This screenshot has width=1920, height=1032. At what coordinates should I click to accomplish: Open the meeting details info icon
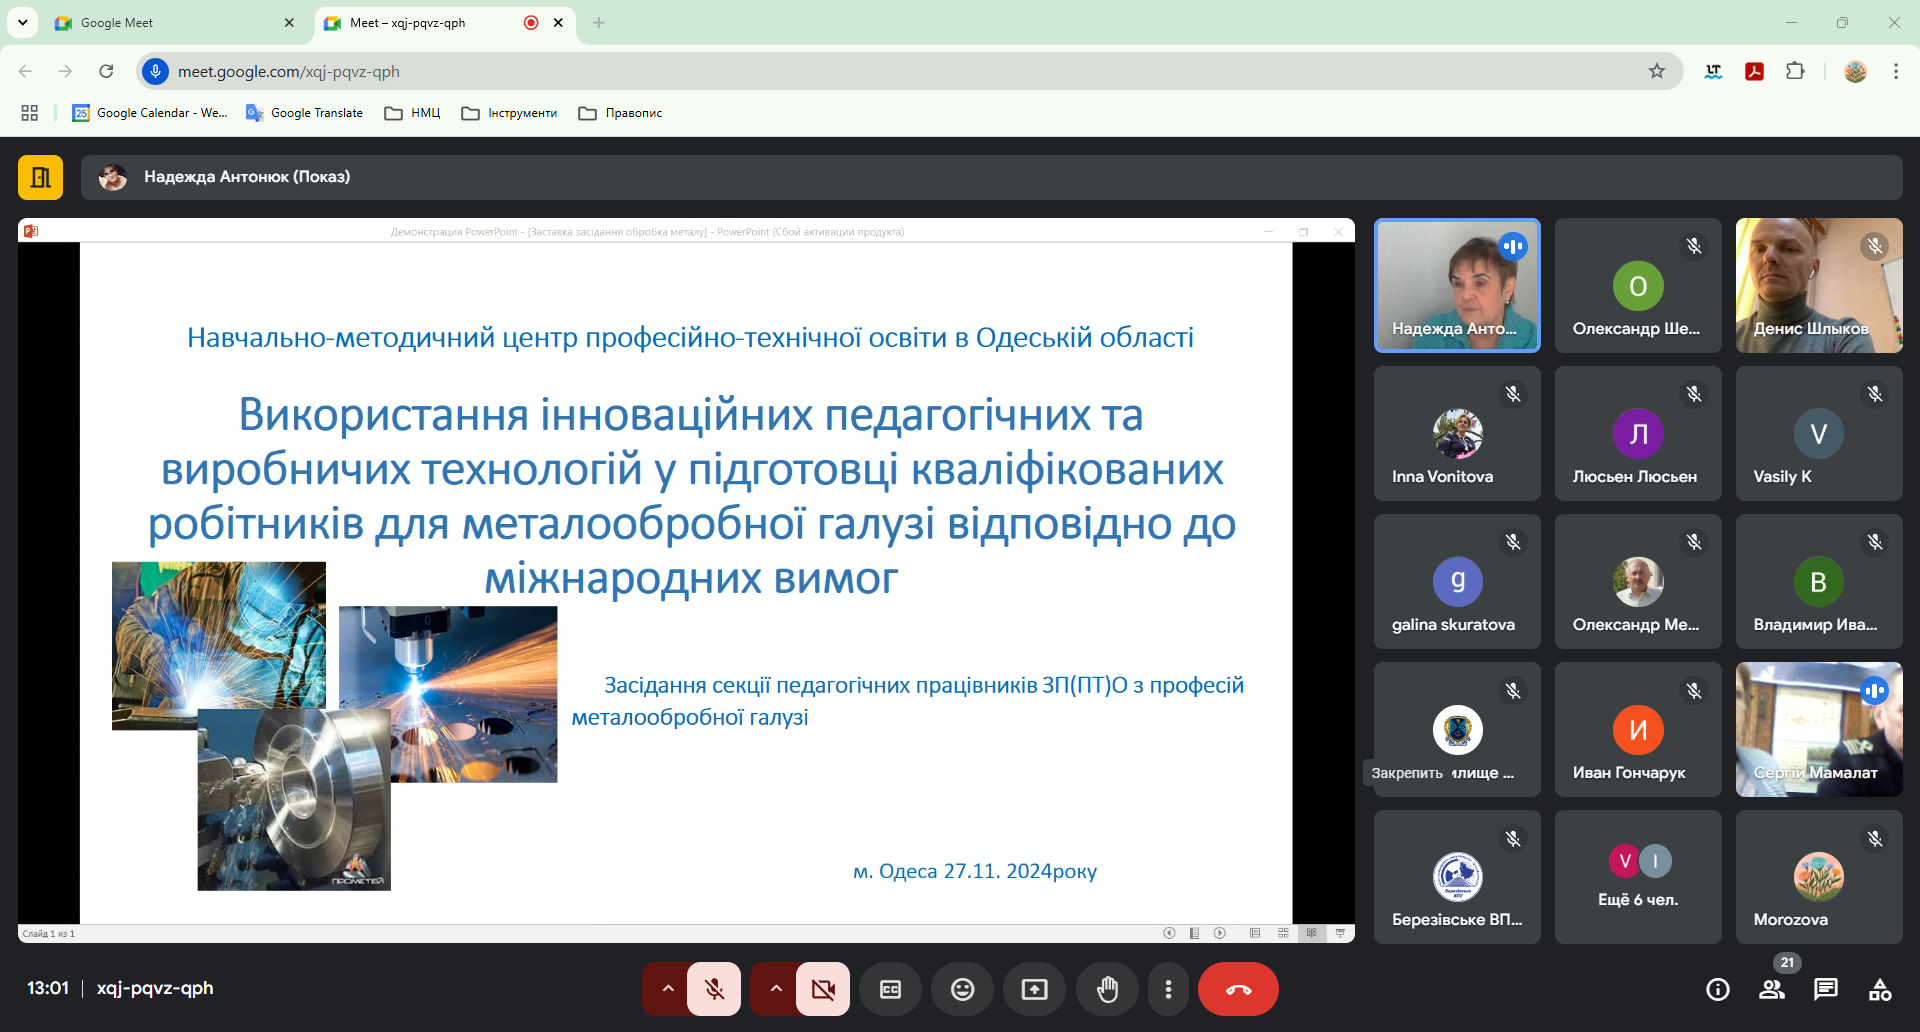(1717, 989)
